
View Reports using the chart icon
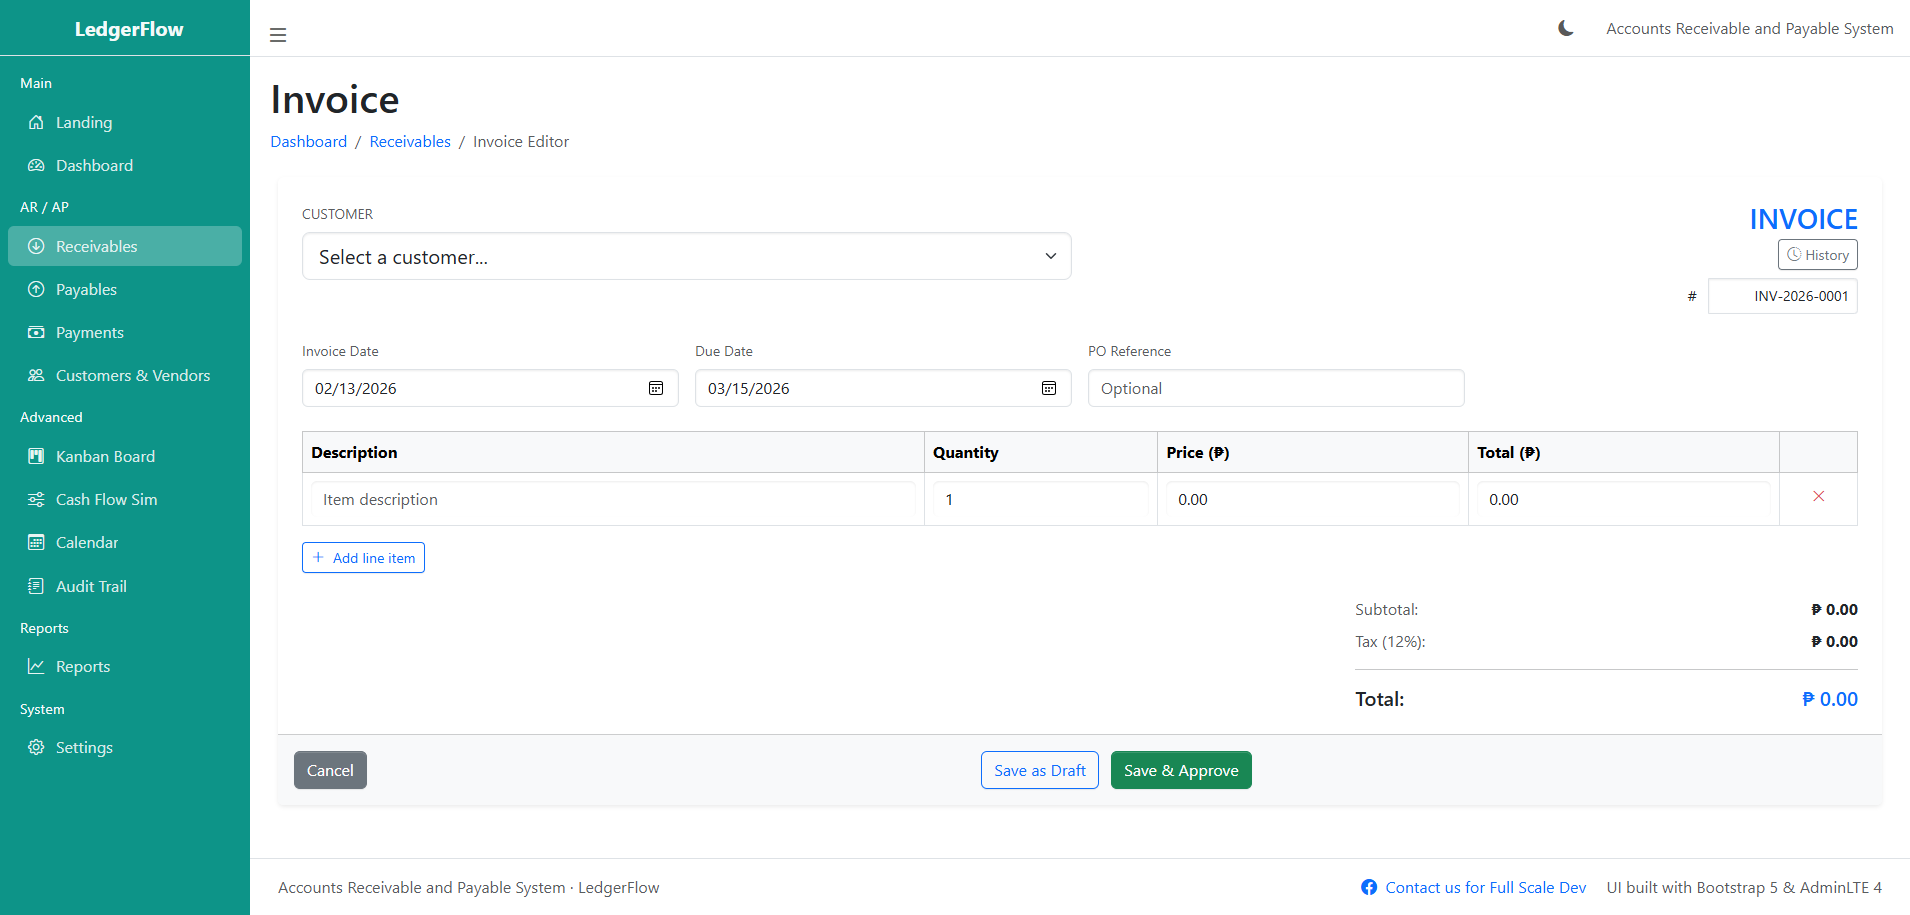[x=36, y=666]
